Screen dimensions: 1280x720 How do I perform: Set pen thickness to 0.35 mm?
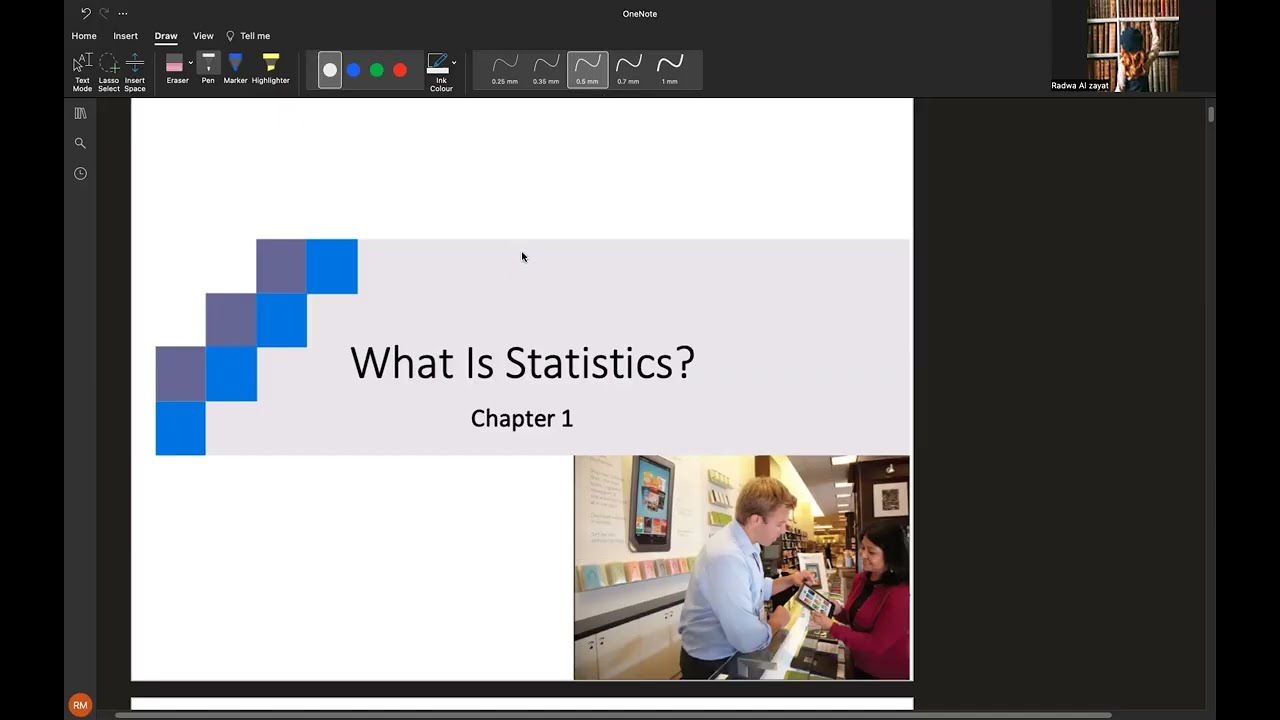click(546, 70)
